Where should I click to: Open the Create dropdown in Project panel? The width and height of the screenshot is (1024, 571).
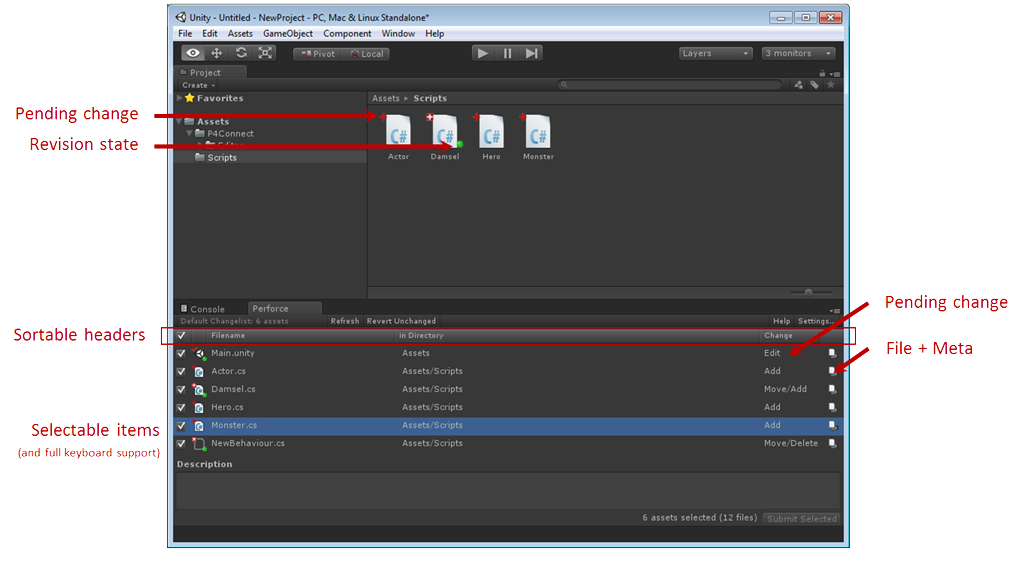pyautogui.click(x=198, y=85)
